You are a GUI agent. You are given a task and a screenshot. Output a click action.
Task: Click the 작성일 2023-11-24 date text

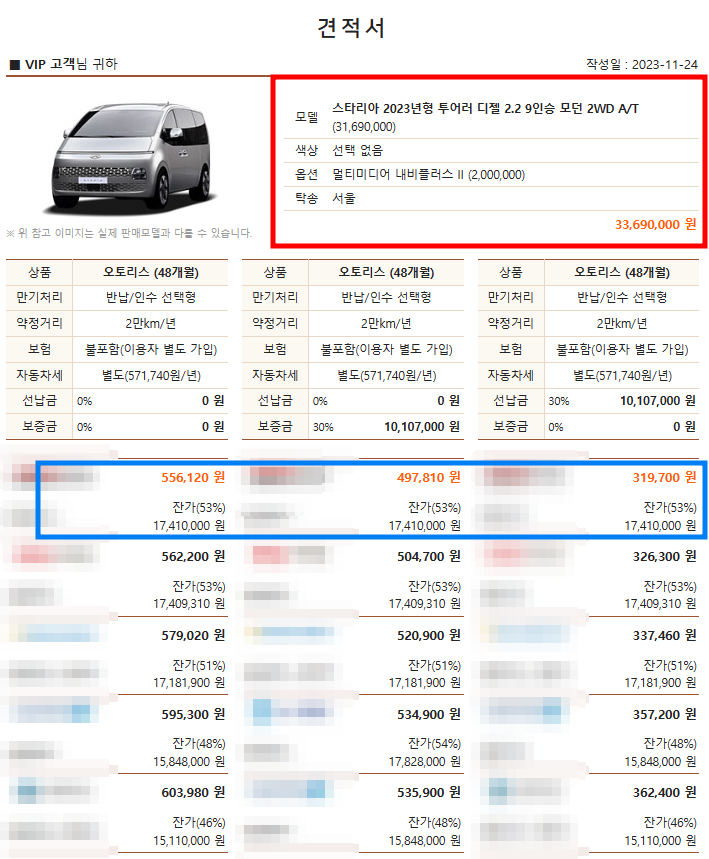[642, 65]
